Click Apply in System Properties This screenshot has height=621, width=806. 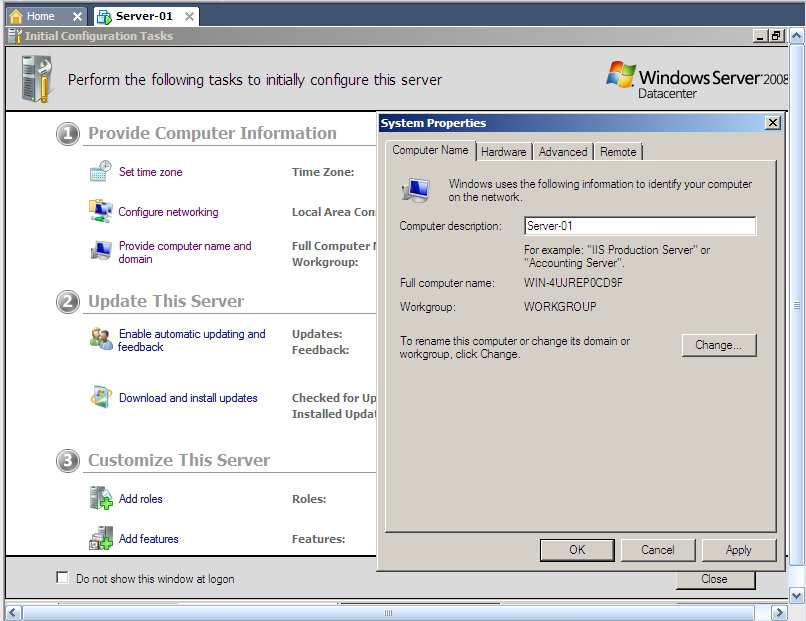(x=739, y=550)
